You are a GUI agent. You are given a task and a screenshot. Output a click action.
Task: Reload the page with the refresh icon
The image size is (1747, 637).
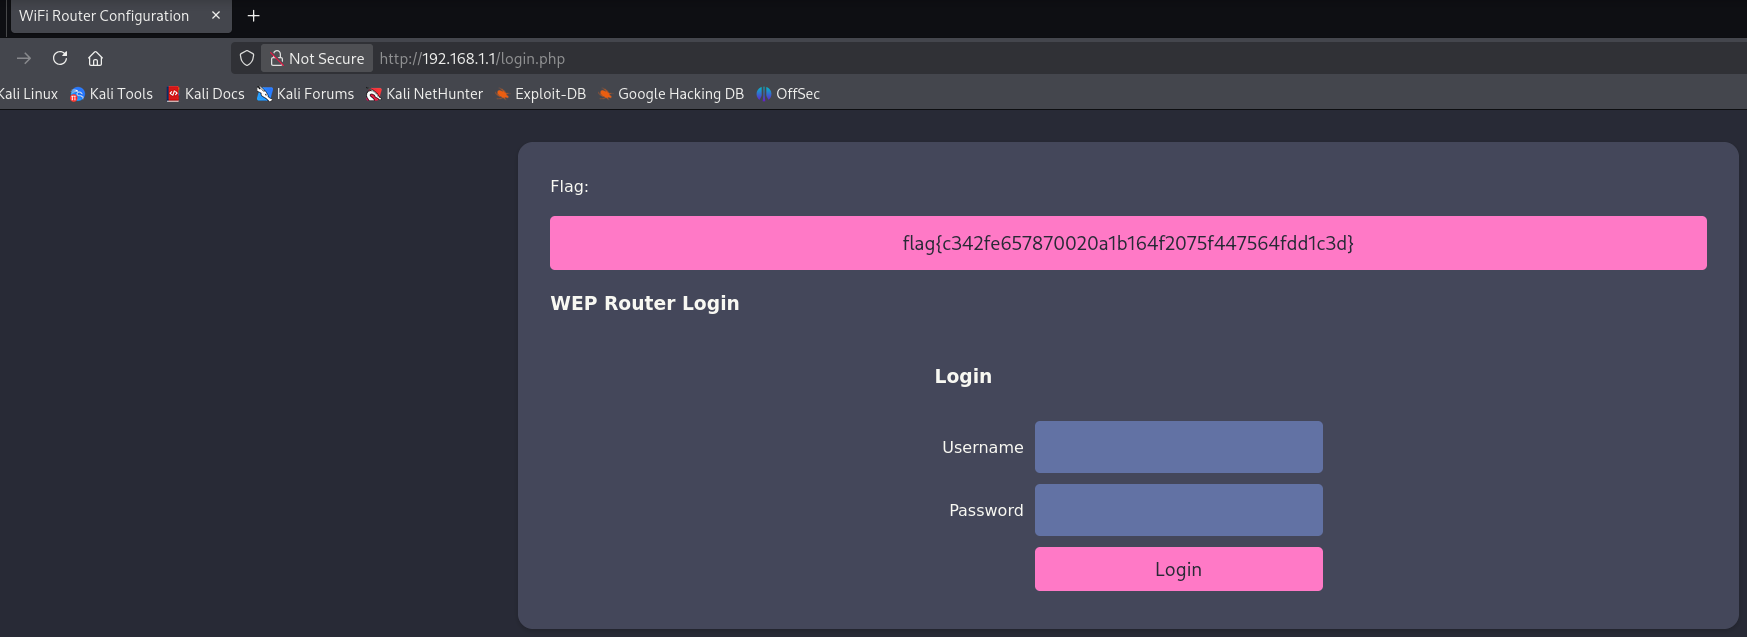(60, 58)
